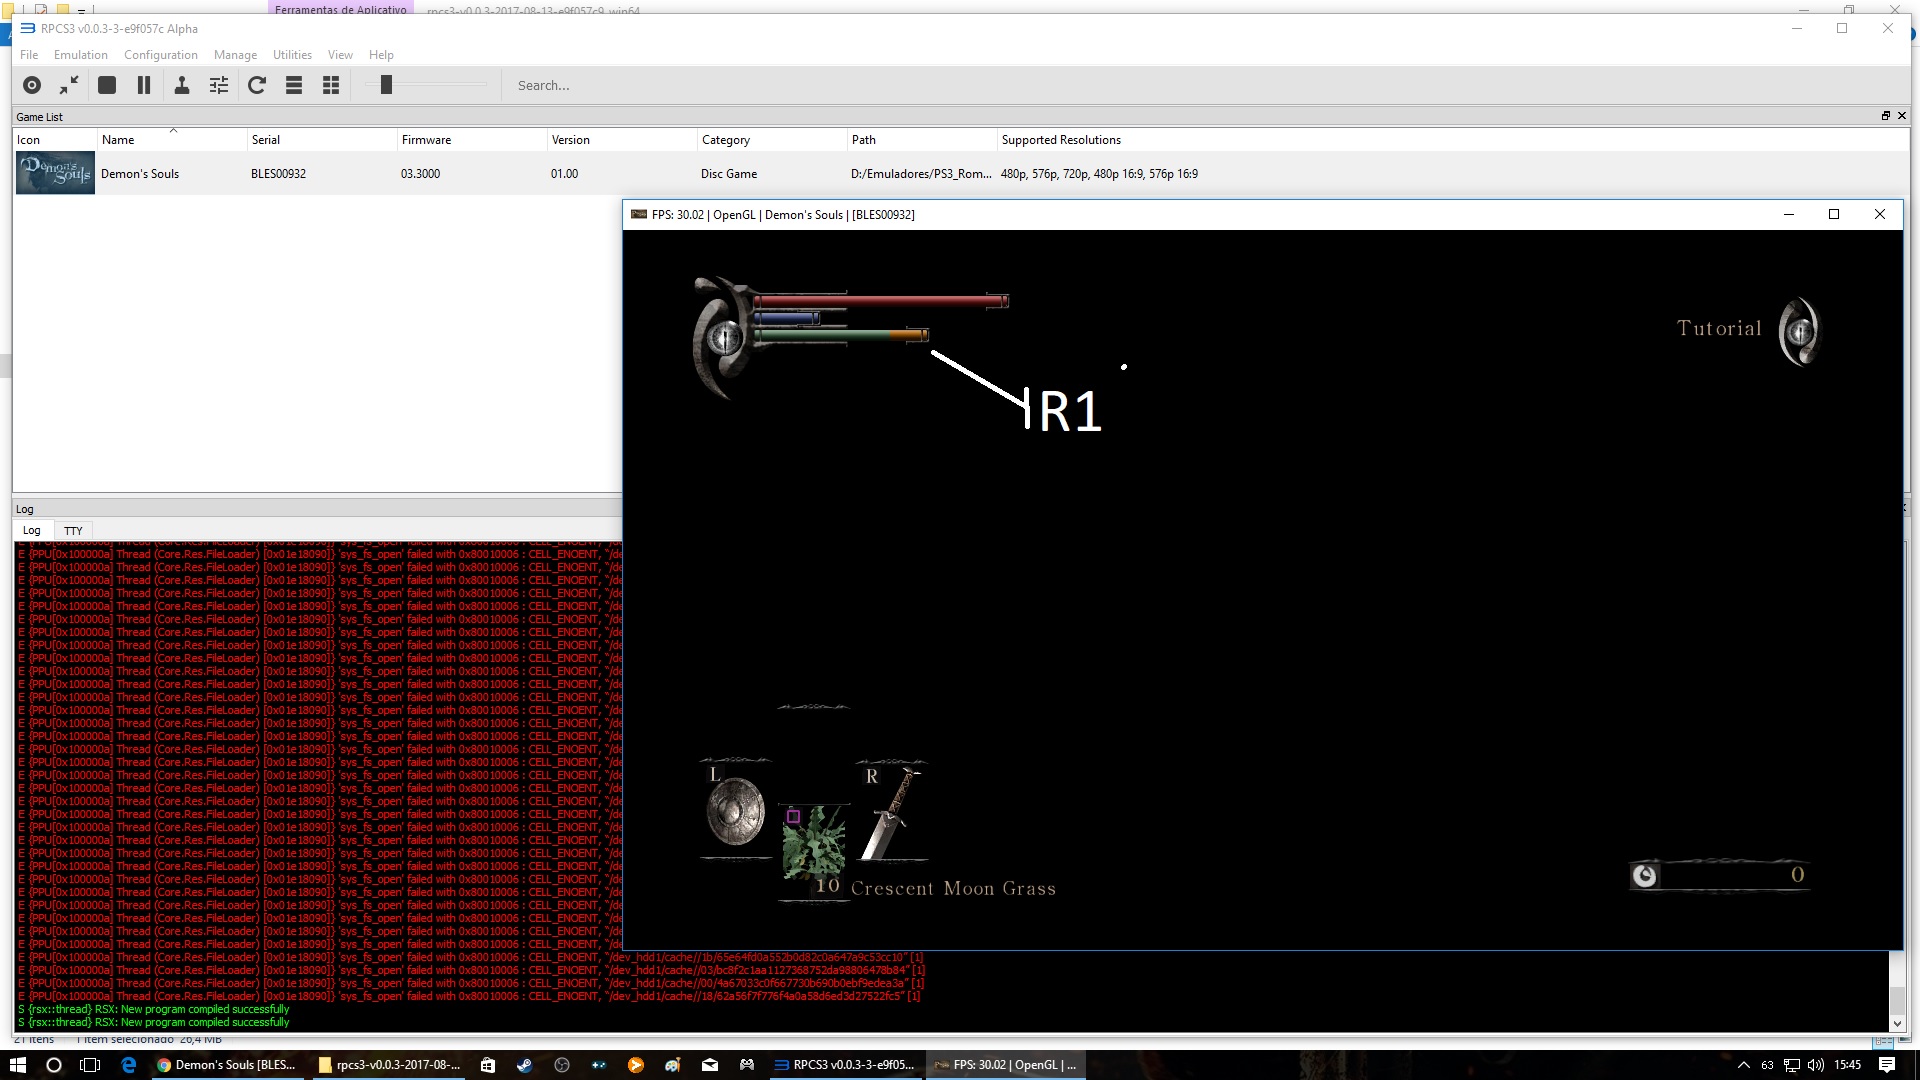
Task: Switch game list to grid view
Action: (x=331, y=85)
